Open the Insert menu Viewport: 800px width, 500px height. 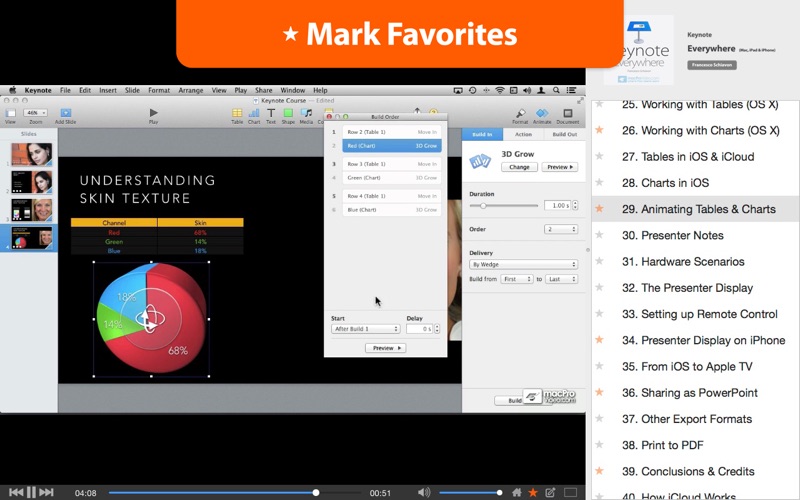pos(108,90)
